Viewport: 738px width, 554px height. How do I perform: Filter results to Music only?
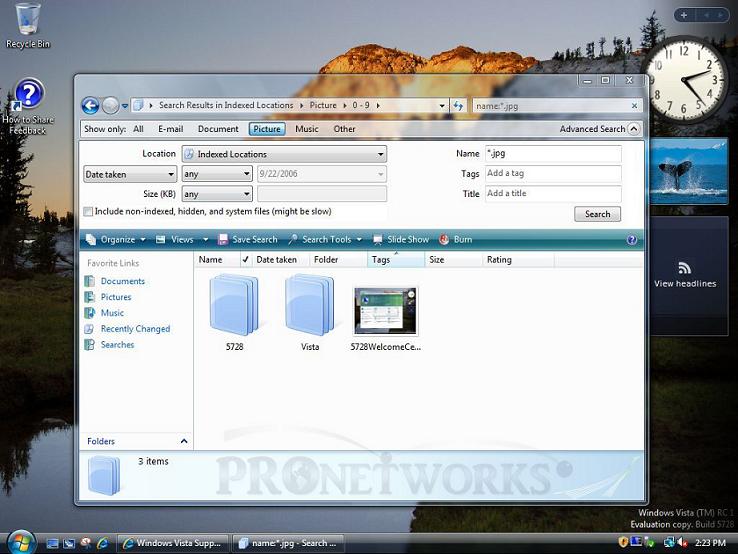306,129
